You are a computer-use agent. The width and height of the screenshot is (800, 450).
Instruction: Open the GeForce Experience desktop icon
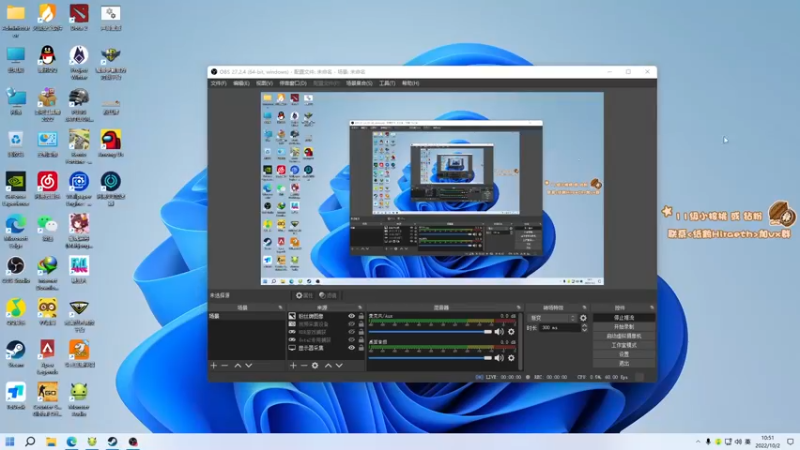tap(16, 188)
